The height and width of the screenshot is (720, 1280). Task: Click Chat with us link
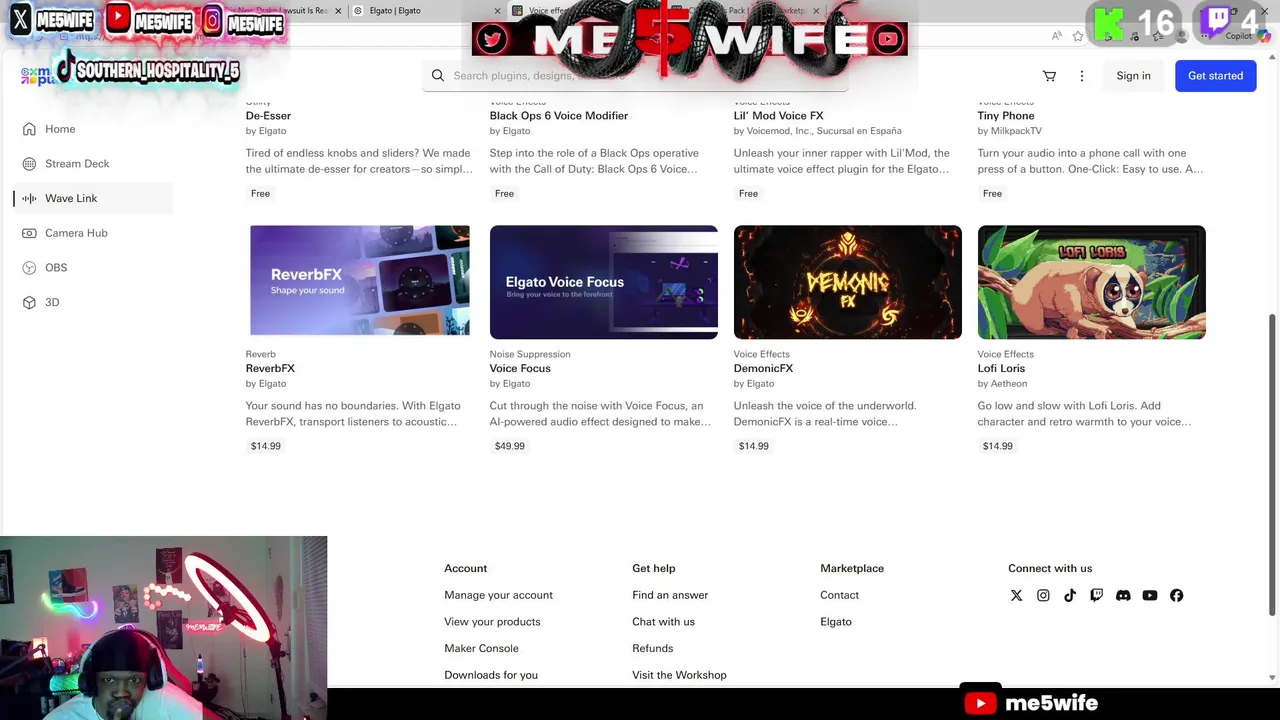tap(663, 622)
